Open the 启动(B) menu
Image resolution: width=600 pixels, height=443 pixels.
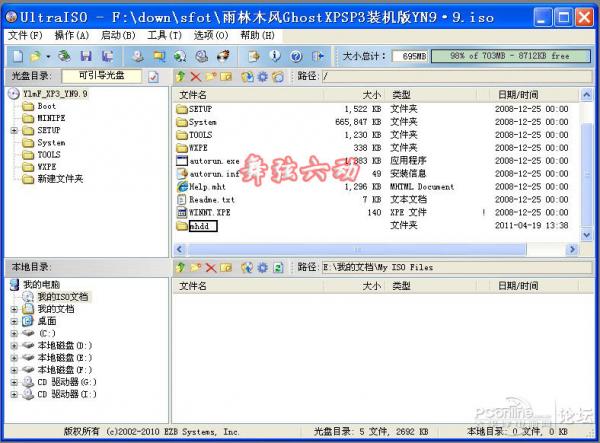[x=118, y=36]
